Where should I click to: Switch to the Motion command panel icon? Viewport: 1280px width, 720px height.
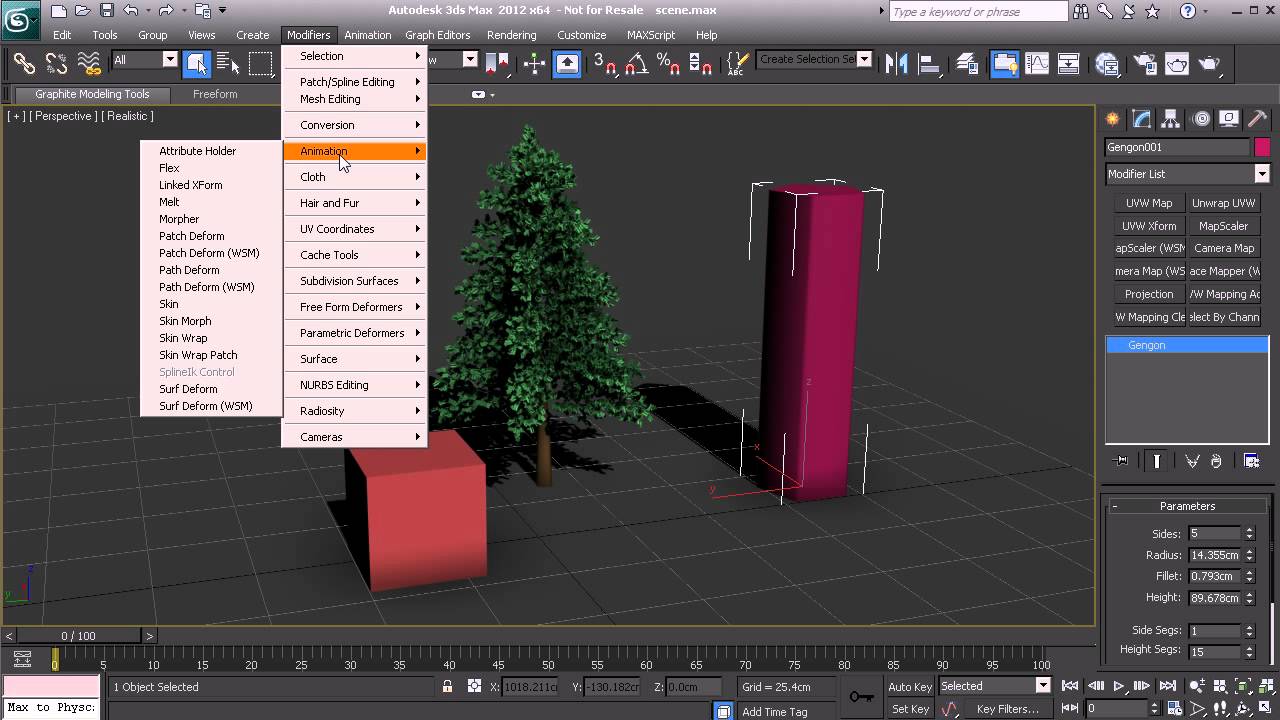[x=1201, y=119]
